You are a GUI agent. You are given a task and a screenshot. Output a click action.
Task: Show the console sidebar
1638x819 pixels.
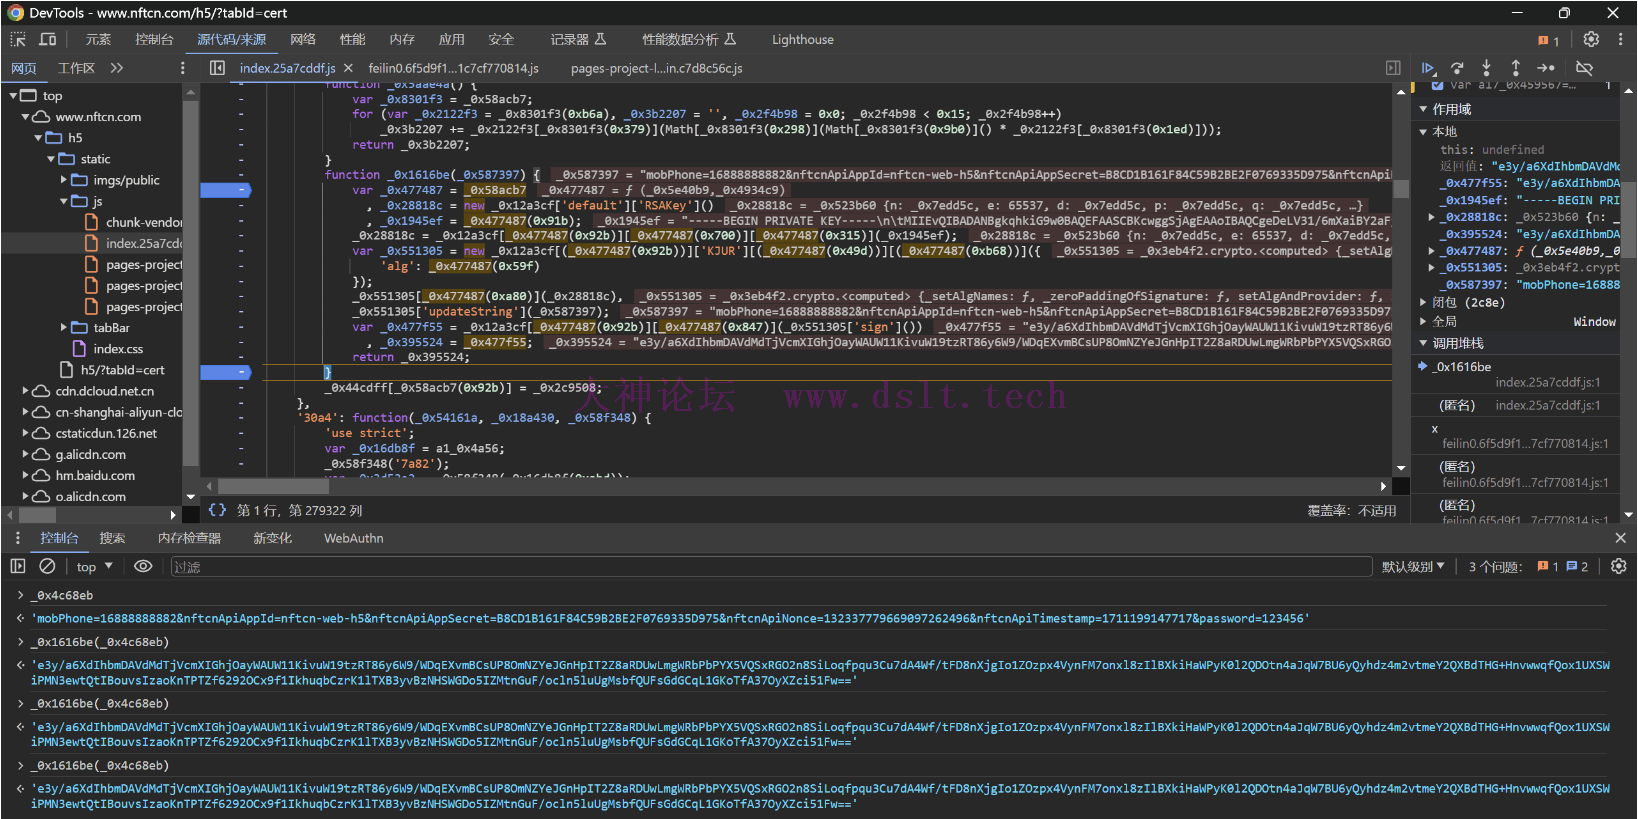[x=18, y=566]
